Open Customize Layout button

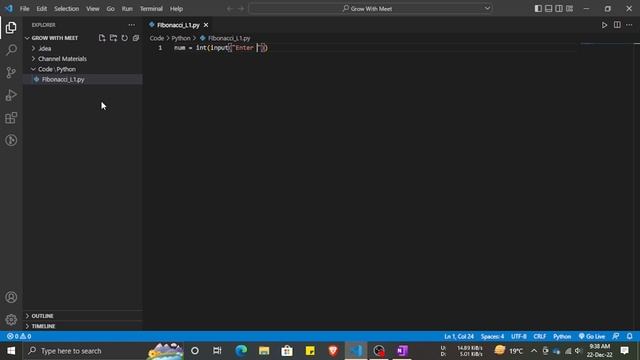(x=569, y=9)
